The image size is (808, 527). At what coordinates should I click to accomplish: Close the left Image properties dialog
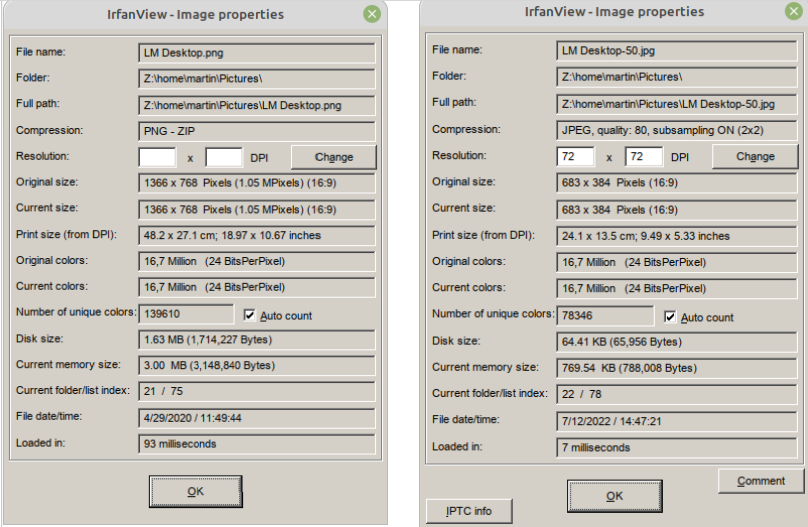pos(372,14)
